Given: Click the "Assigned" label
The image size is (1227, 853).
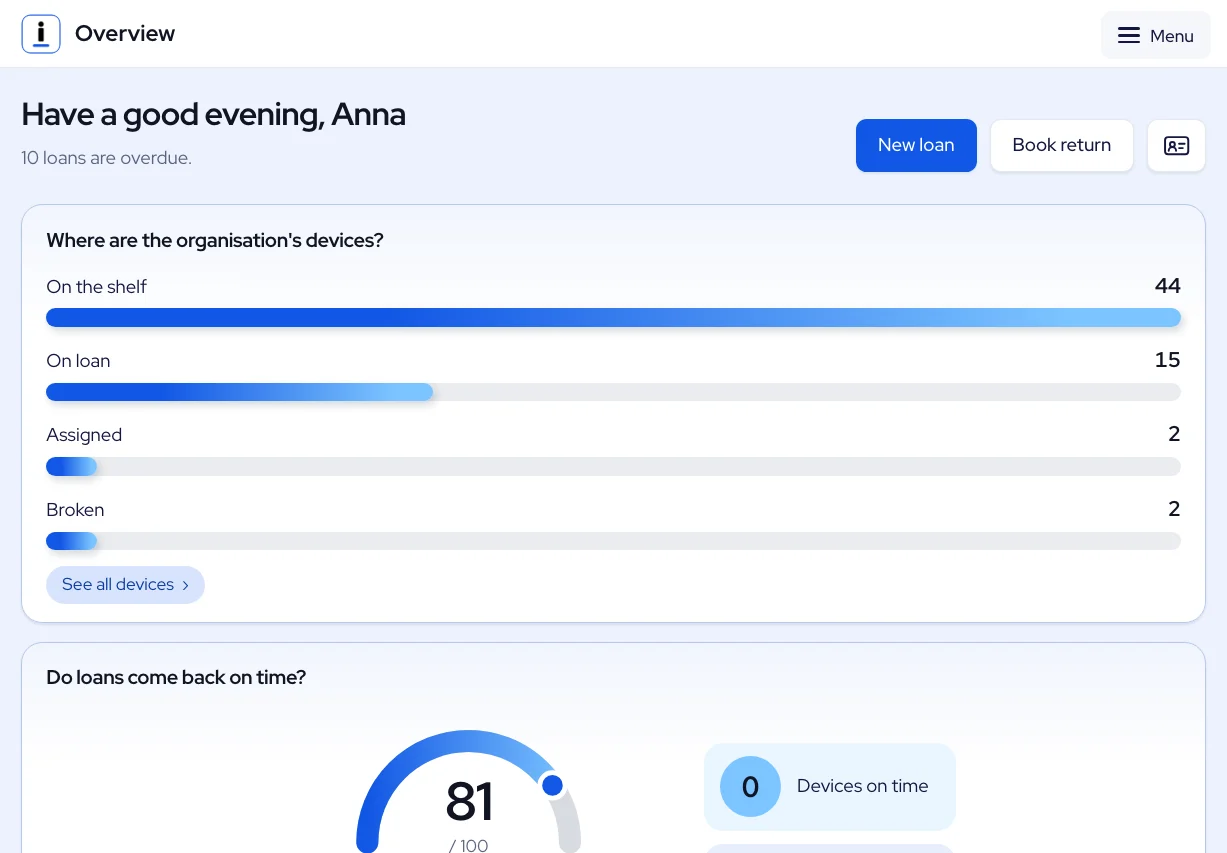Looking at the screenshot, I should (84, 436).
